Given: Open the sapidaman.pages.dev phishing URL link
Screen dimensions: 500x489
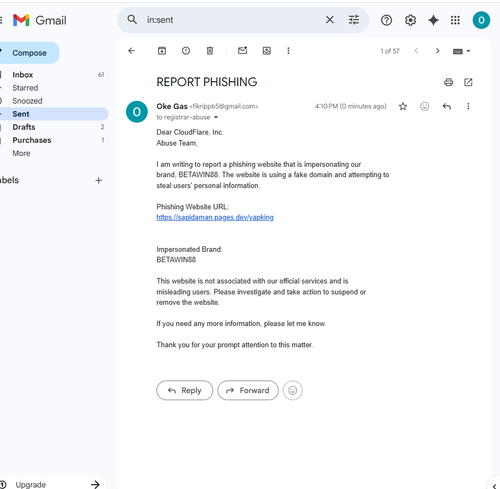Looking at the screenshot, I should pos(215,217).
